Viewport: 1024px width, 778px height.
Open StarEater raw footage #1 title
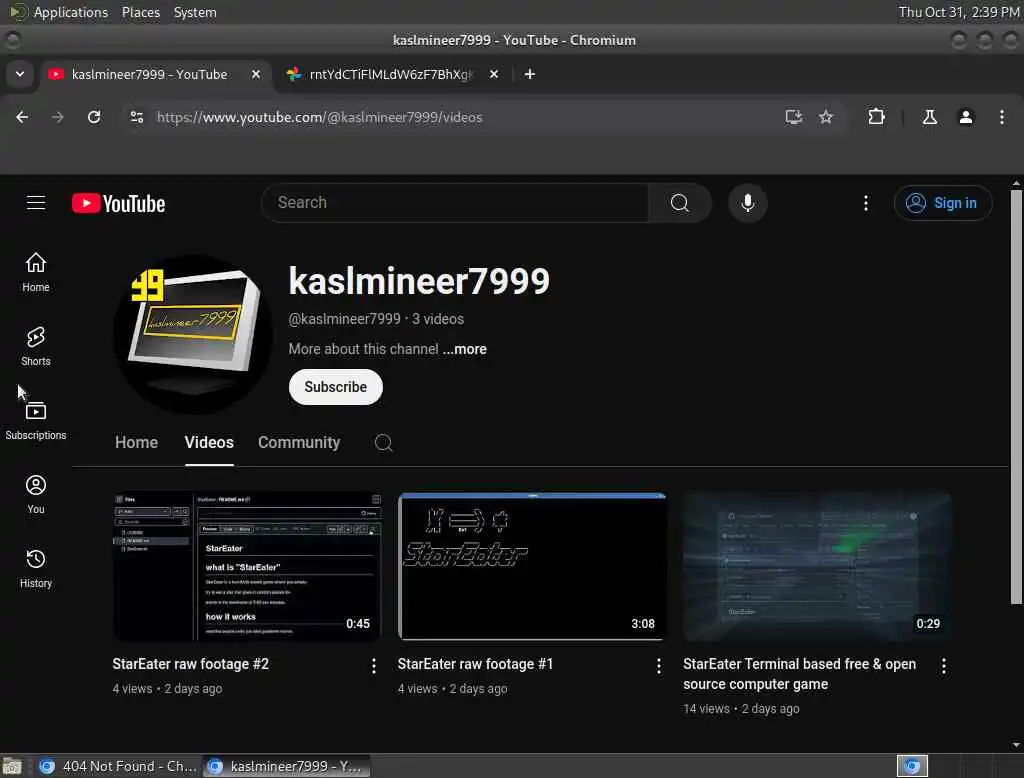point(475,664)
